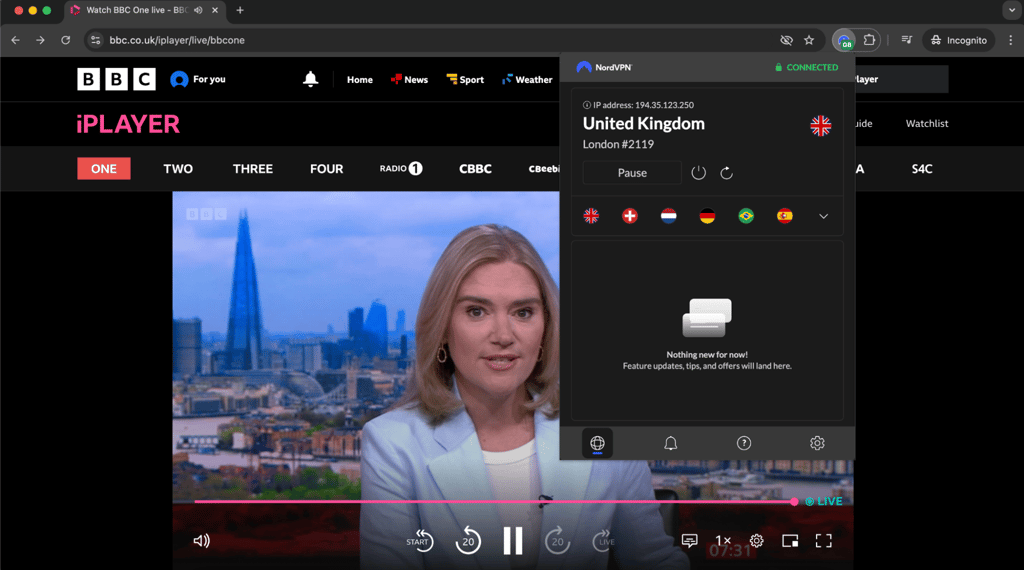The width and height of the screenshot is (1024, 570).
Task: Click the LIVE indicator label
Action: coord(824,501)
